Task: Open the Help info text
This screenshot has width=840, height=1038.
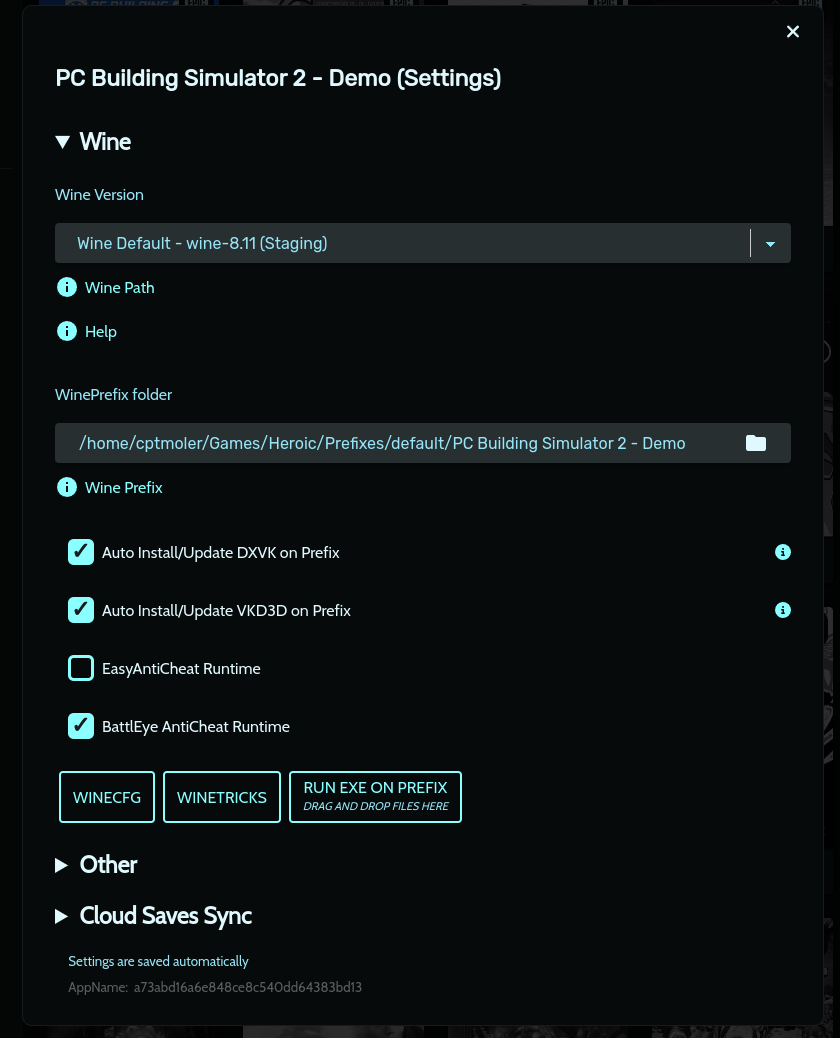Action: coord(101,331)
